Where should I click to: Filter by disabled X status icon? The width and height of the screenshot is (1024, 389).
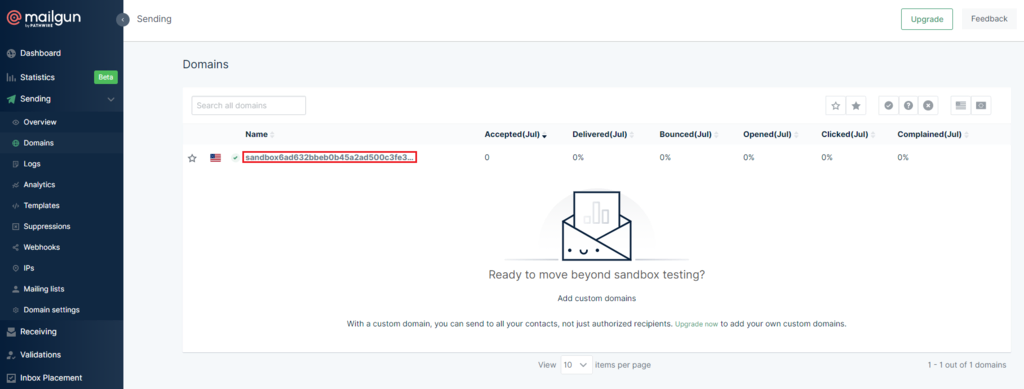[x=928, y=106]
